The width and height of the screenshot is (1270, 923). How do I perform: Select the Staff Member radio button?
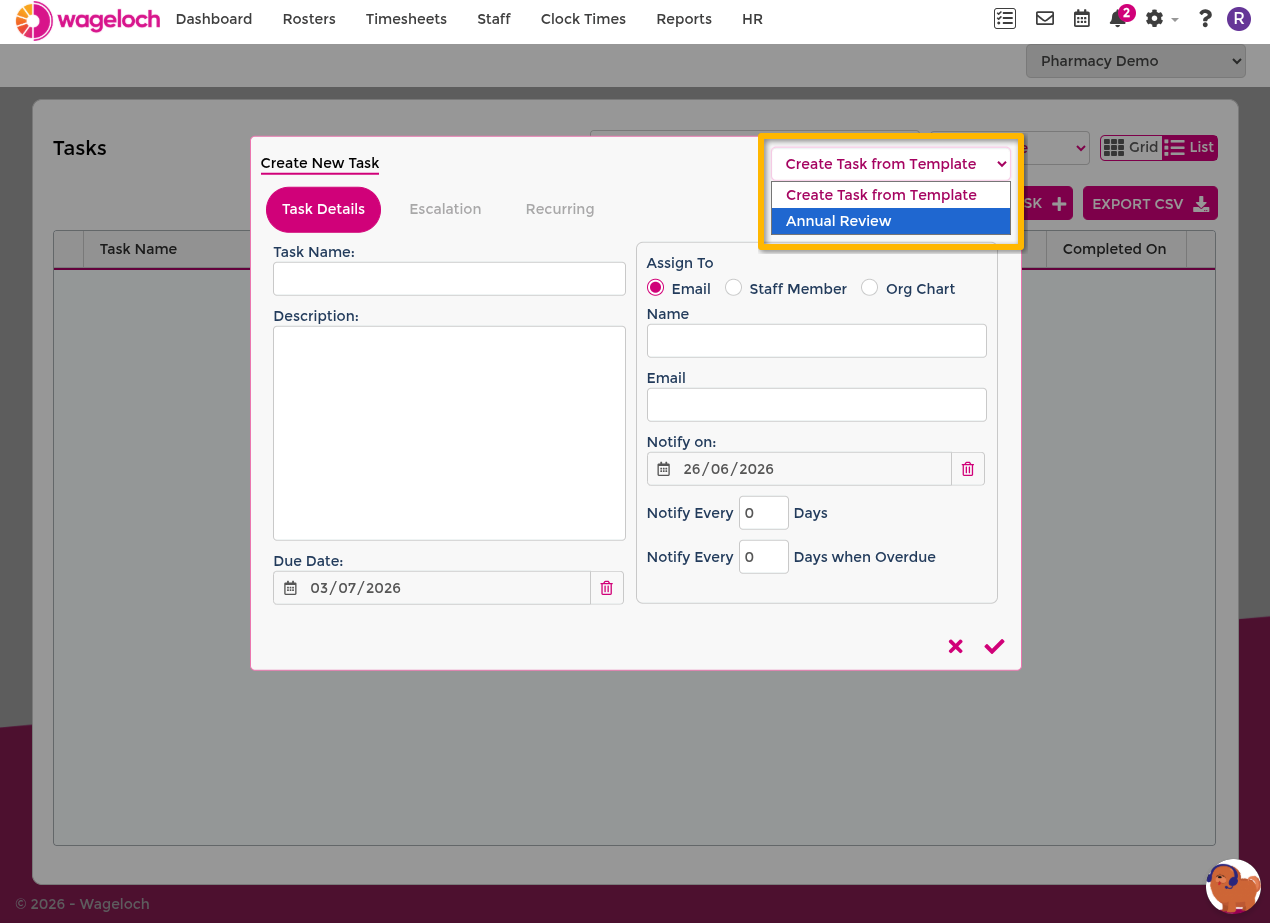click(x=733, y=288)
